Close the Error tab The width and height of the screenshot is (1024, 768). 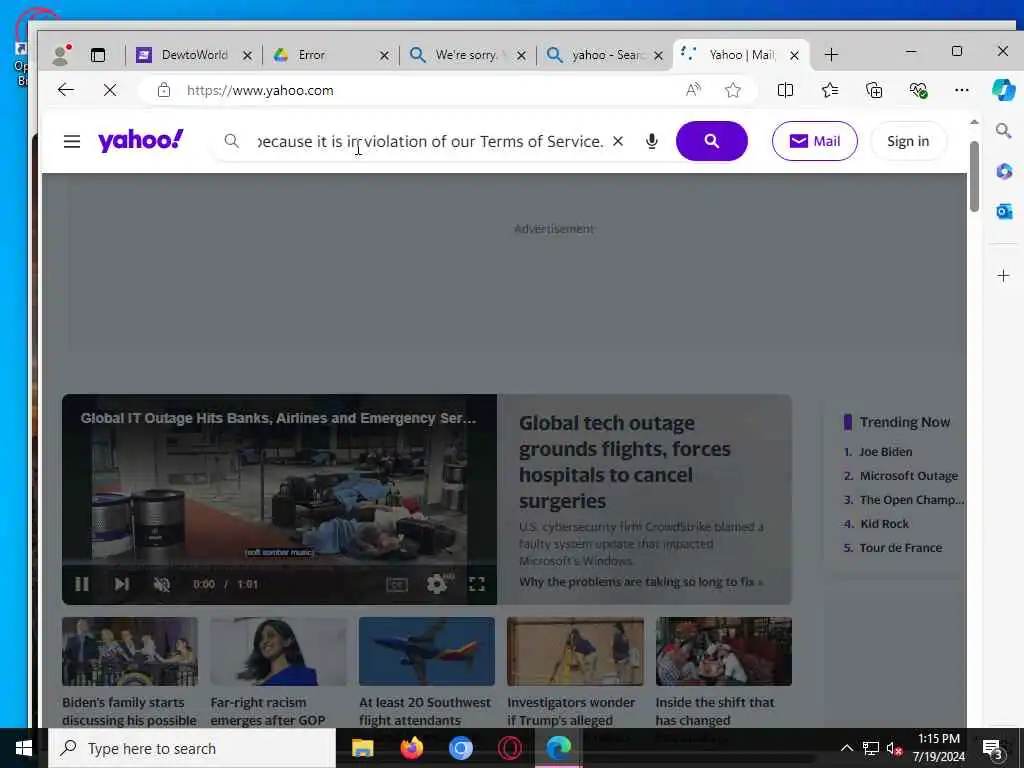pyautogui.click(x=385, y=56)
